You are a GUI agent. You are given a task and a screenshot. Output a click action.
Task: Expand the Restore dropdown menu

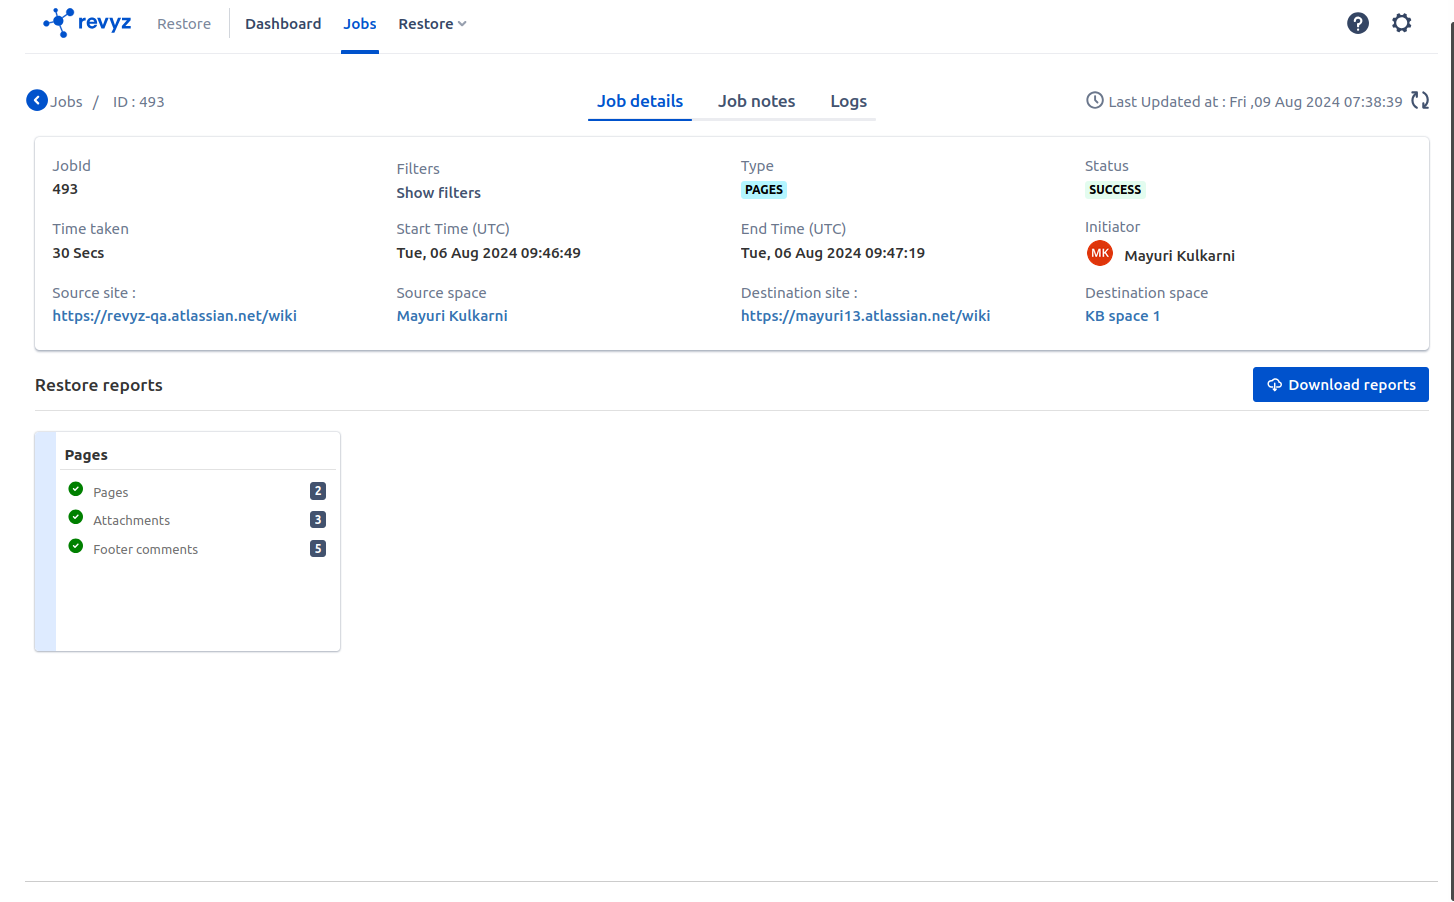point(432,24)
